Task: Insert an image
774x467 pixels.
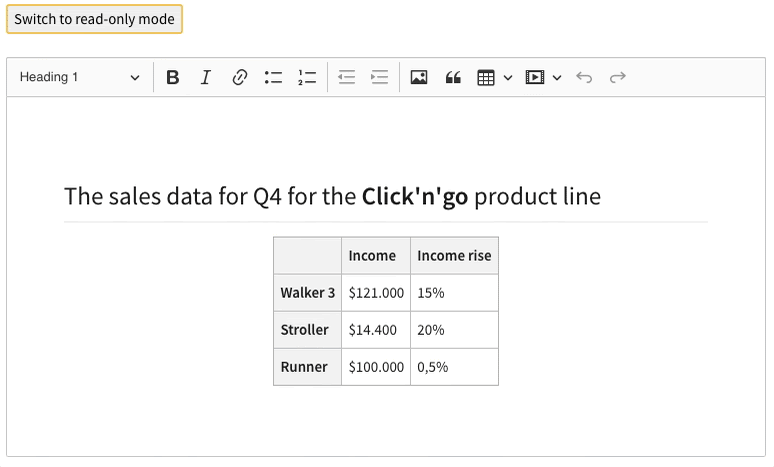Action: 419,77
